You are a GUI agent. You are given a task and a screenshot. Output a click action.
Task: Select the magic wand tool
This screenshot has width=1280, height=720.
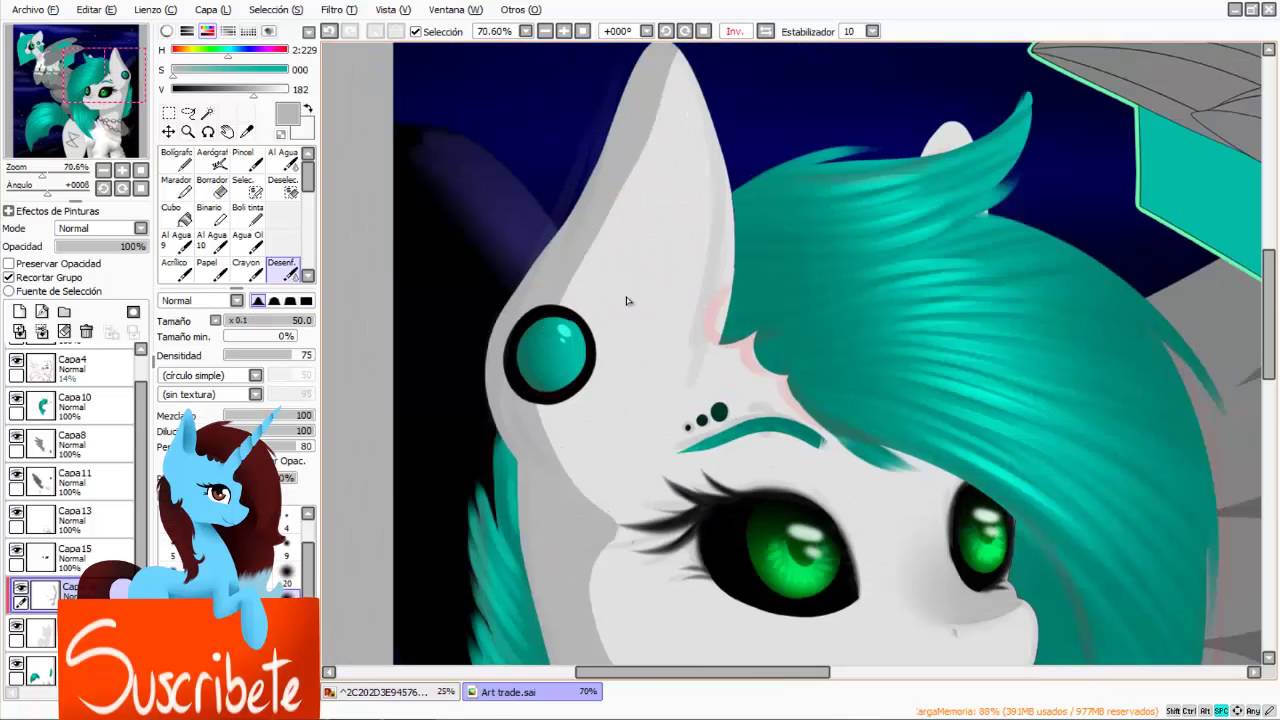click(x=208, y=113)
